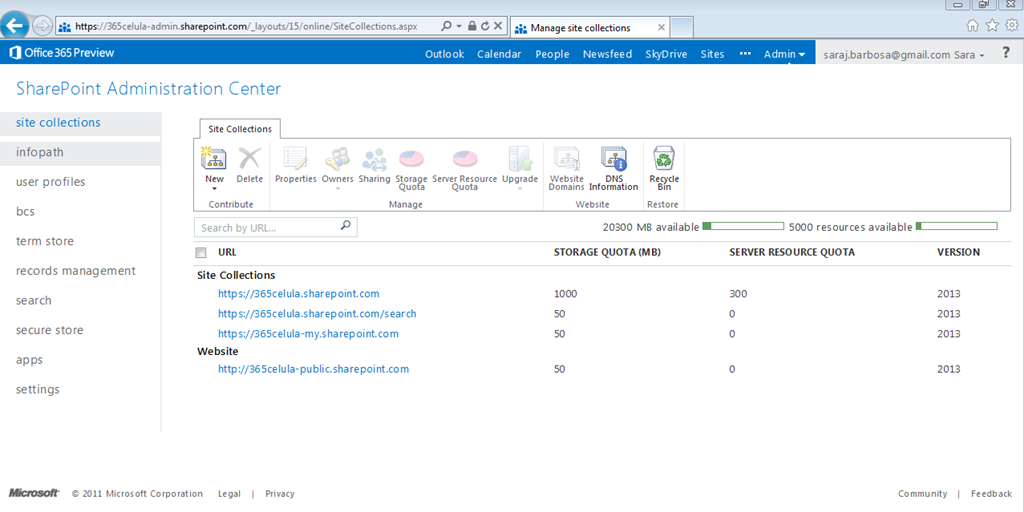Click the Privacy footer link
The height and width of the screenshot is (512, 1024).
click(280, 494)
